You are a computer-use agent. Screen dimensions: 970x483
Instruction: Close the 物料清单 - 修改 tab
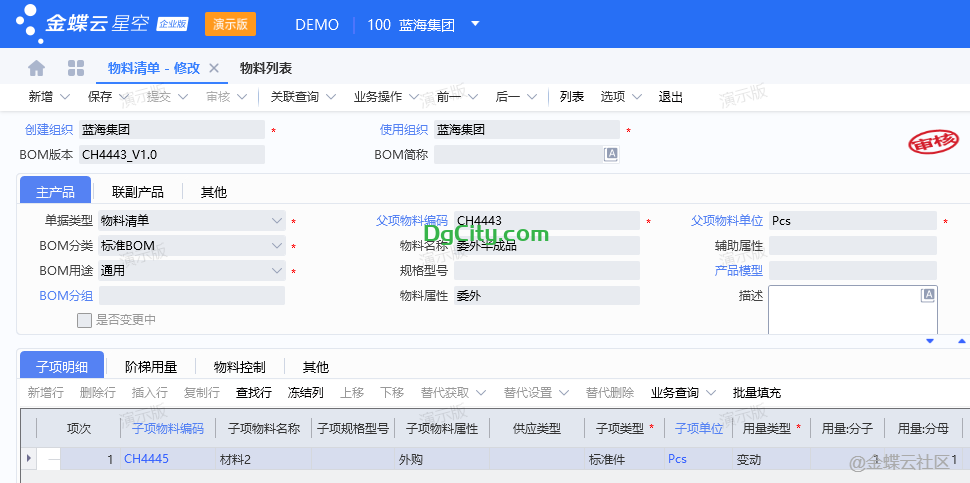pos(214,68)
